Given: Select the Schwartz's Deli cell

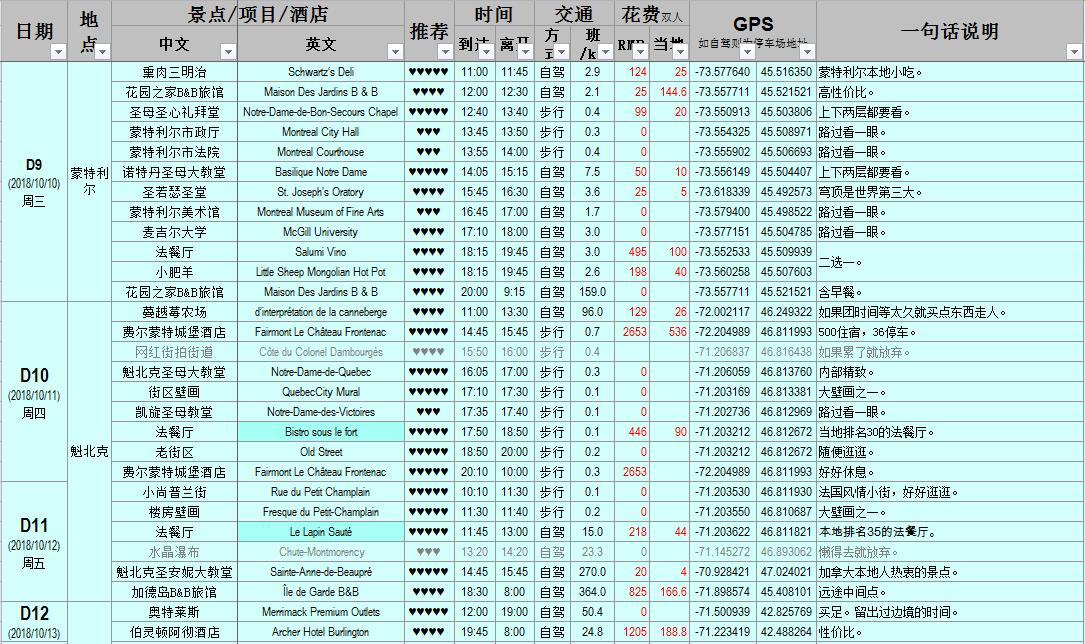Looking at the screenshot, I should (x=321, y=72).
